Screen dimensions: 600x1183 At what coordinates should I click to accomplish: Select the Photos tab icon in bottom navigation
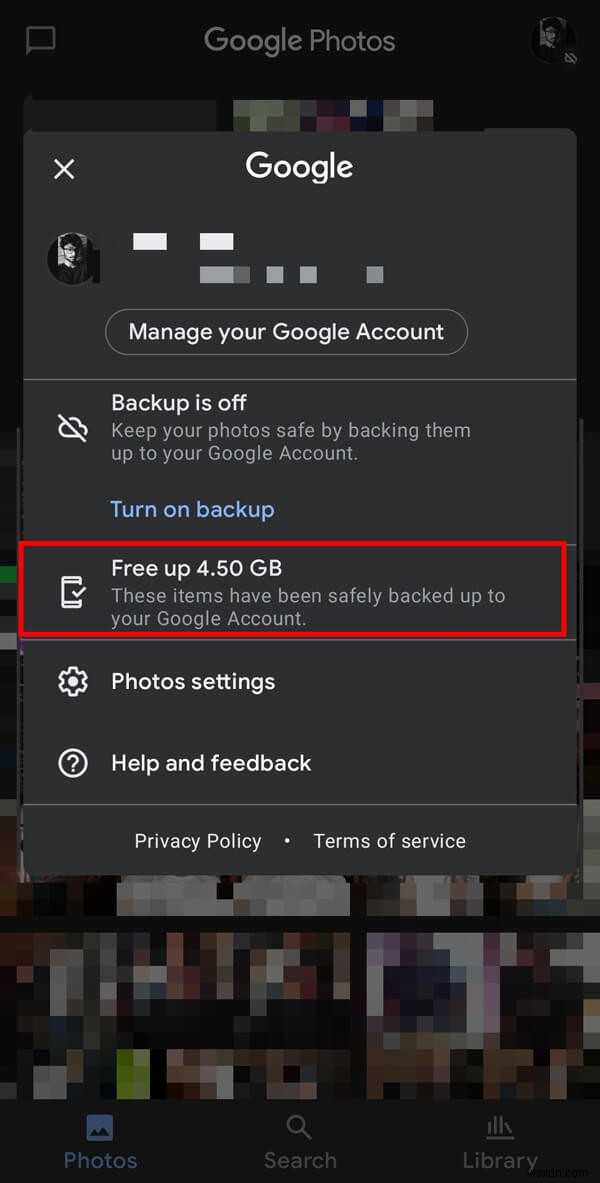[100, 1127]
